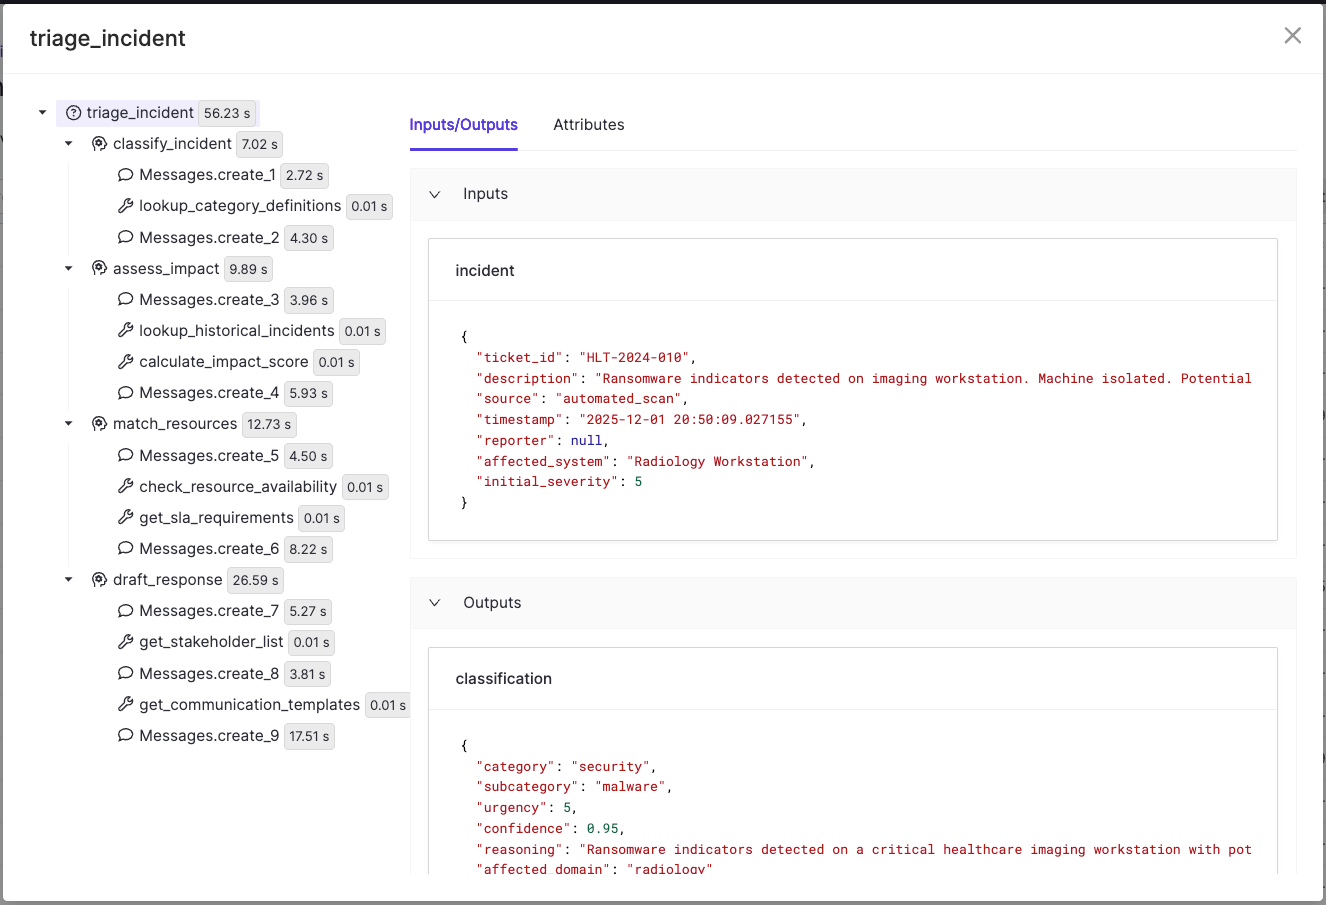
Task: Select the assess_impact span
Action: (x=166, y=269)
